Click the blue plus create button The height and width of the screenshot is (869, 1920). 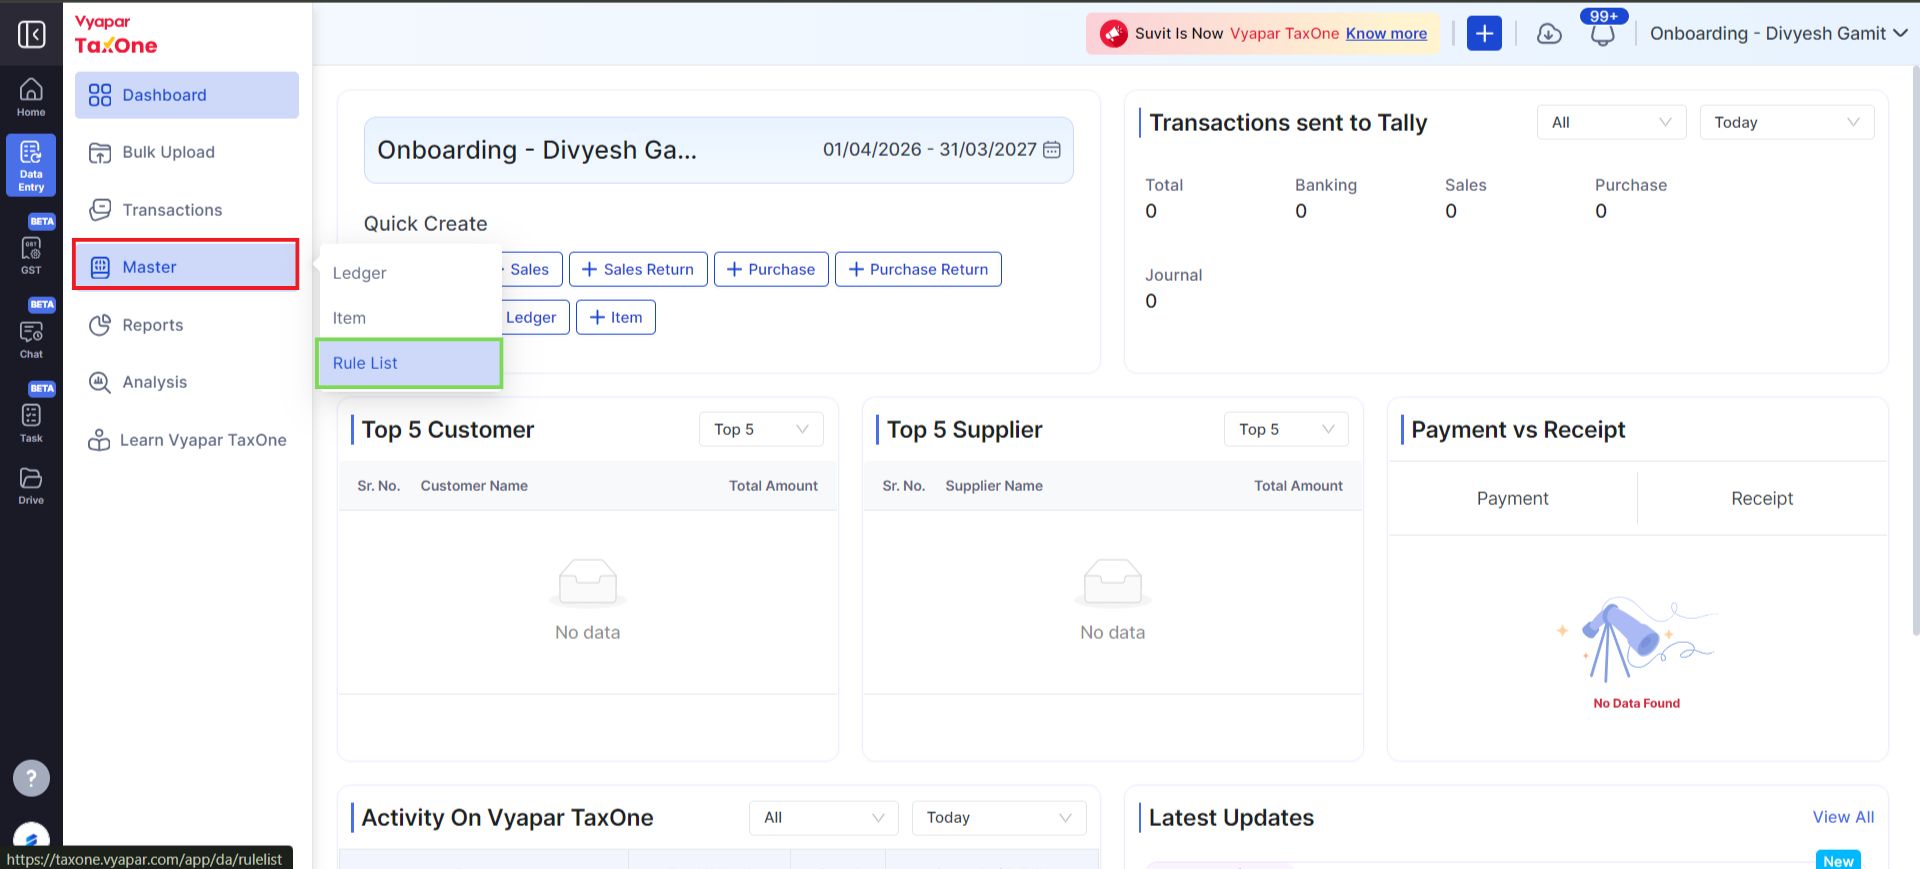1484,33
